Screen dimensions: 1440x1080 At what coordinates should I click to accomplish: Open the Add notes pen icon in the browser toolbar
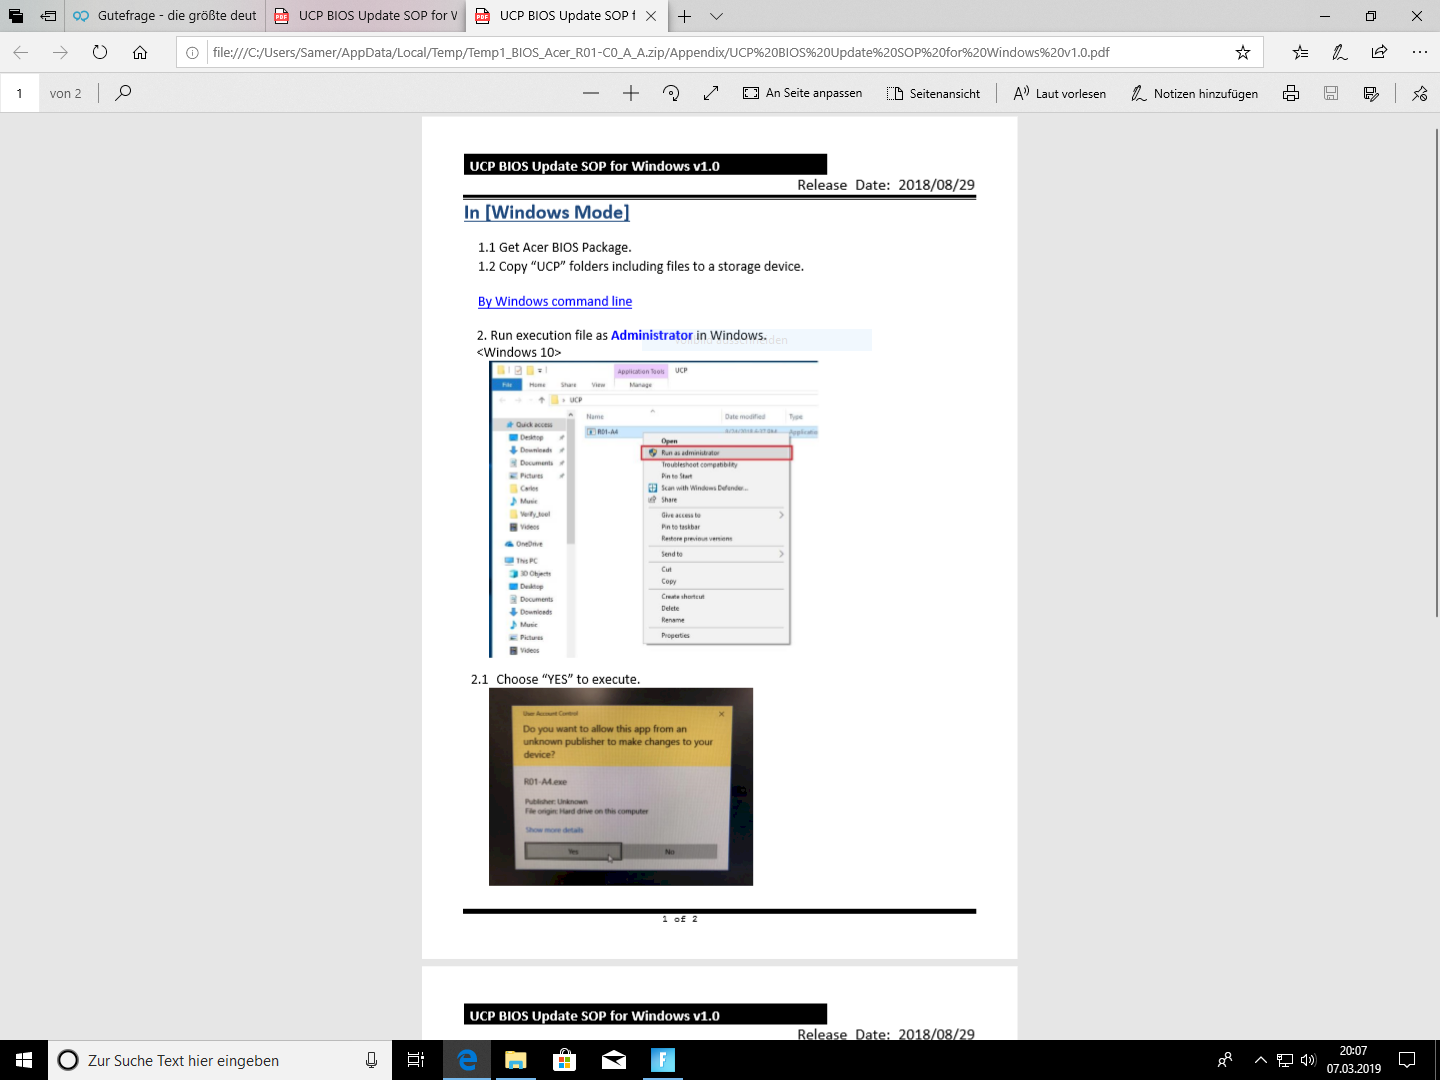tap(1340, 52)
